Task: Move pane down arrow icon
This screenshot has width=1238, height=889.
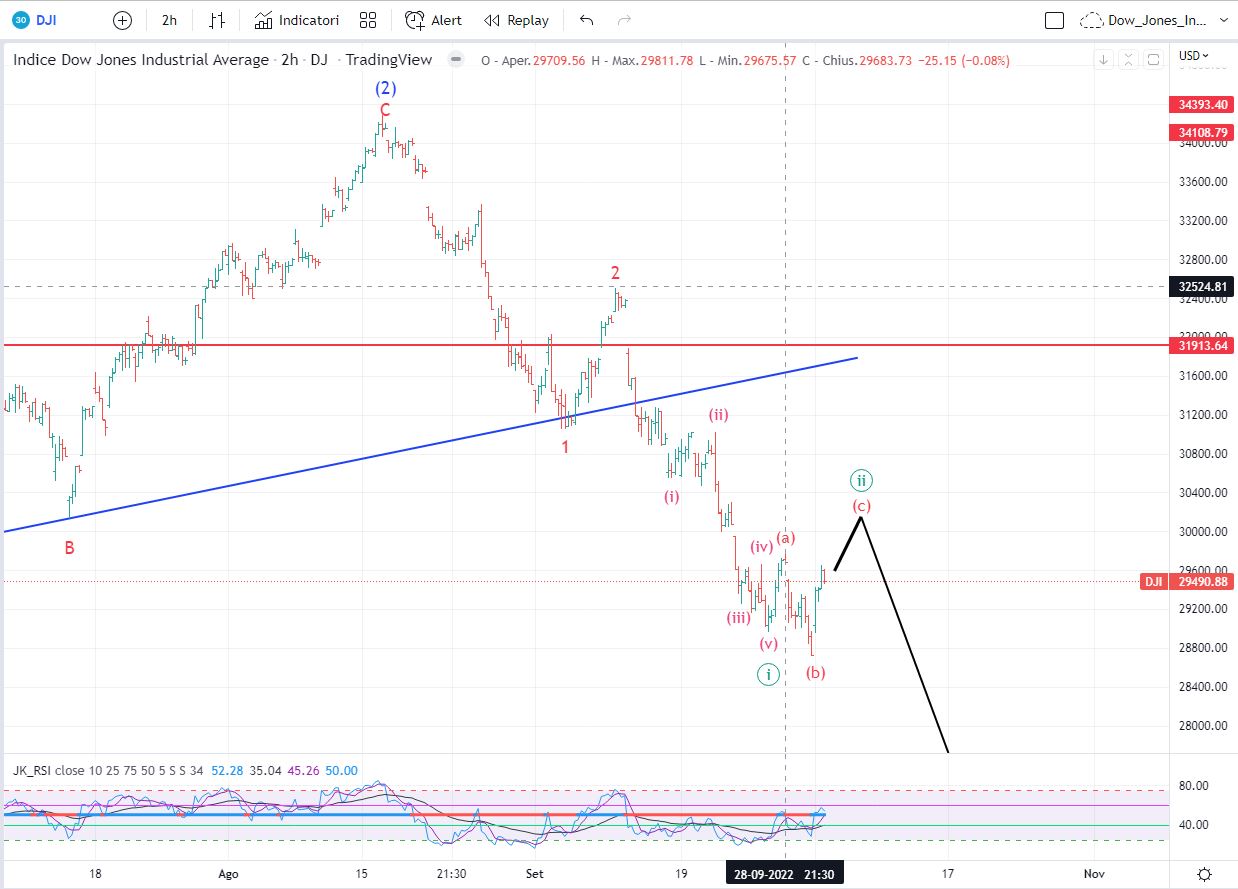Action: (1103, 60)
